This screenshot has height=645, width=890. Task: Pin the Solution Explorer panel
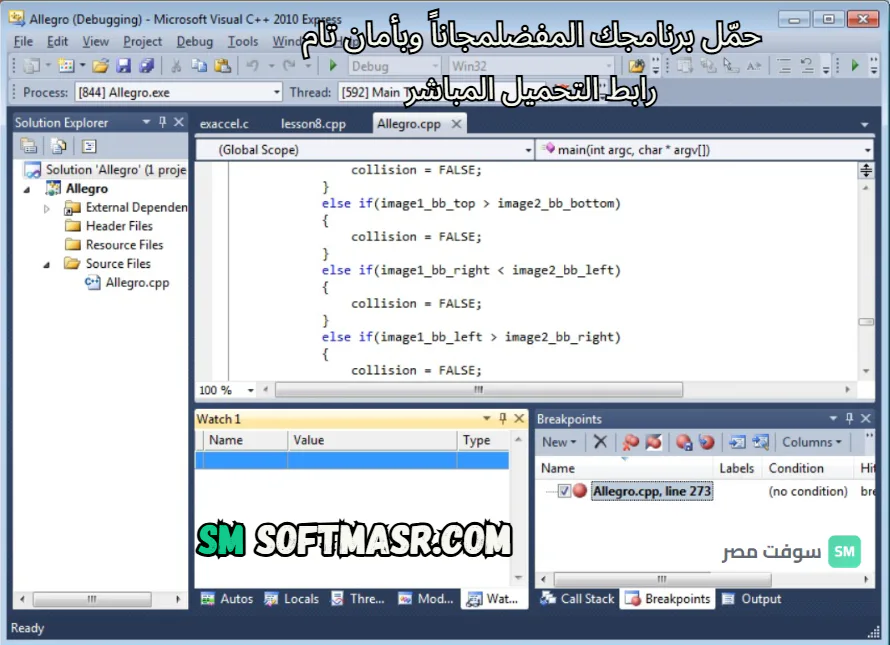pos(163,122)
